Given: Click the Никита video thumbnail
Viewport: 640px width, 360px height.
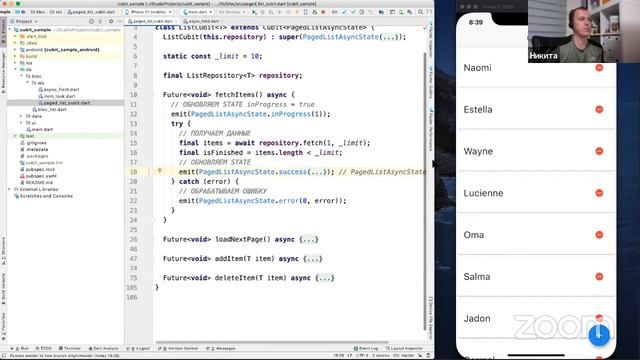Looking at the screenshot, I should click(x=584, y=31).
